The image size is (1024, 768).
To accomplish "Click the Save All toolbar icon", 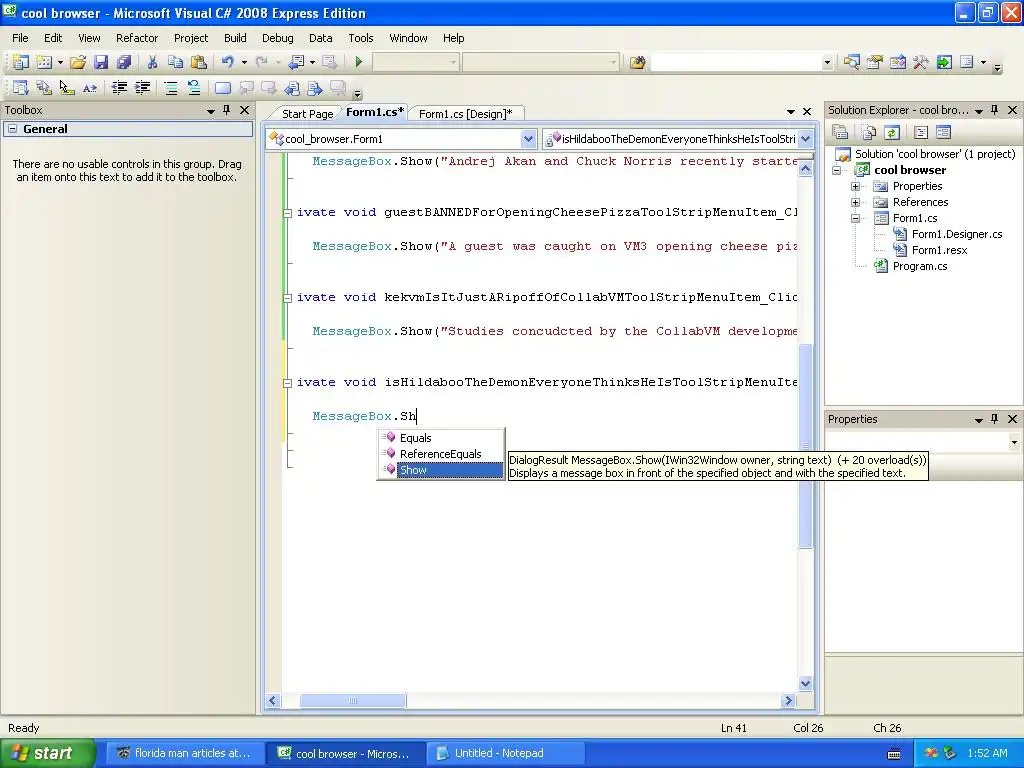I will [x=123, y=62].
